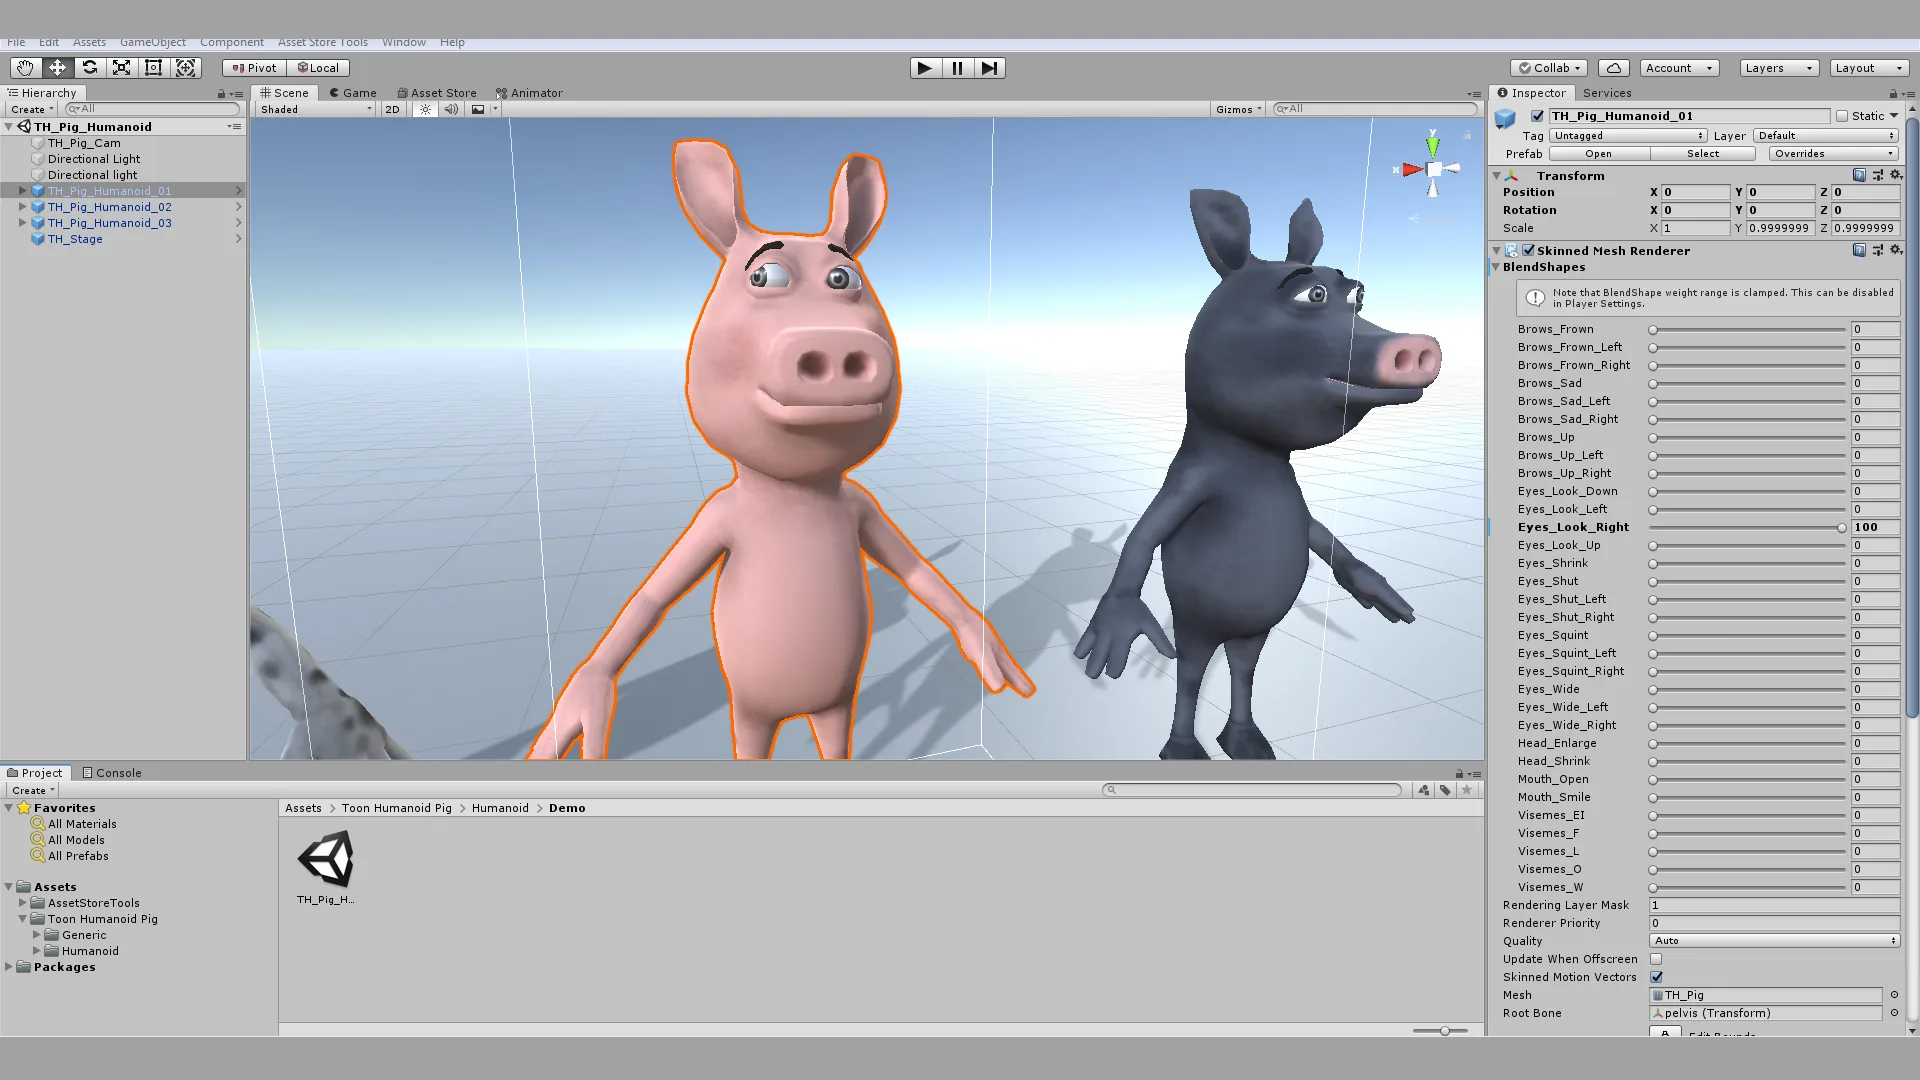The image size is (1920, 1080).
Task: Click search by label icon in Project
Action: click(1445, 790)
